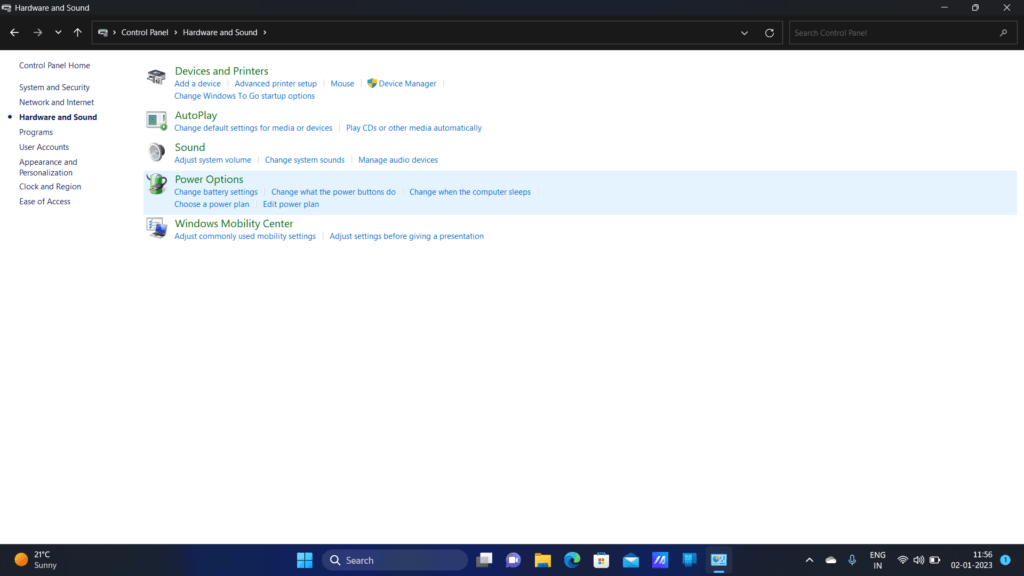Viewport: 1024px width, 576px height.
Task: Open Microsoft Store from the taskbar
Action: point(601,560)
